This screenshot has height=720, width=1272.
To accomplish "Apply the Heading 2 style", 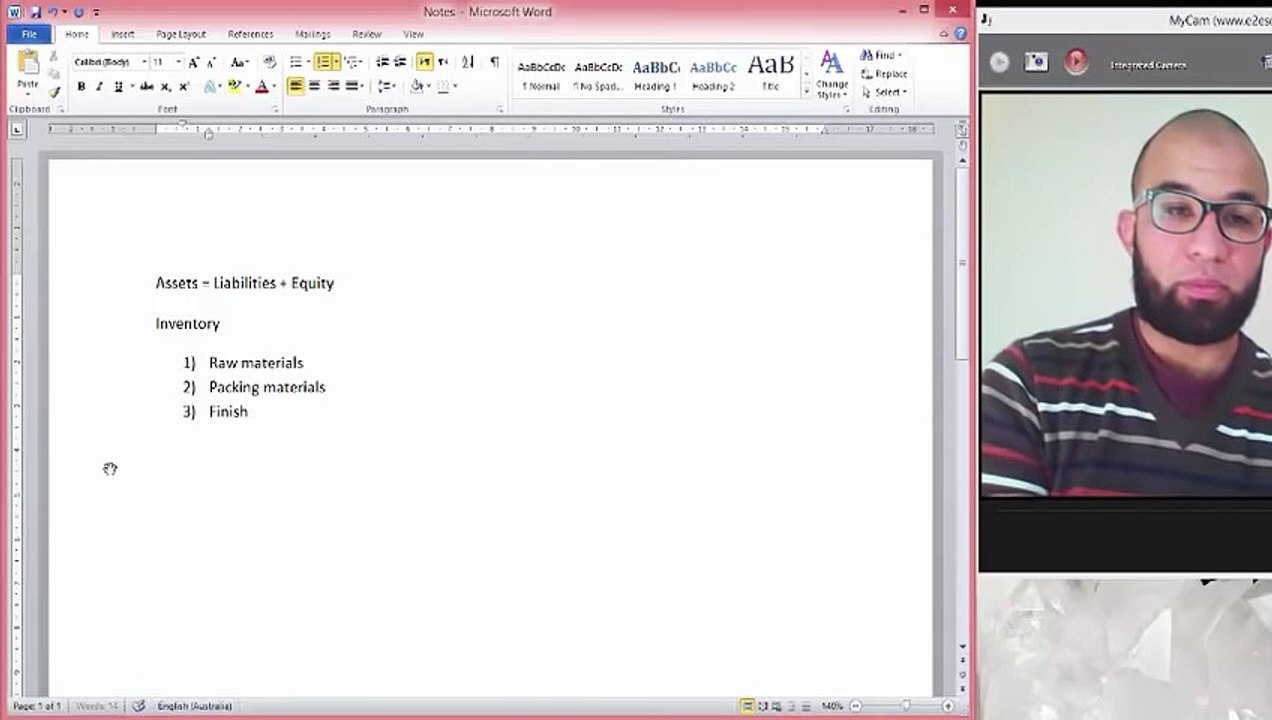I will pyautogui.click(x=713, y=75).
